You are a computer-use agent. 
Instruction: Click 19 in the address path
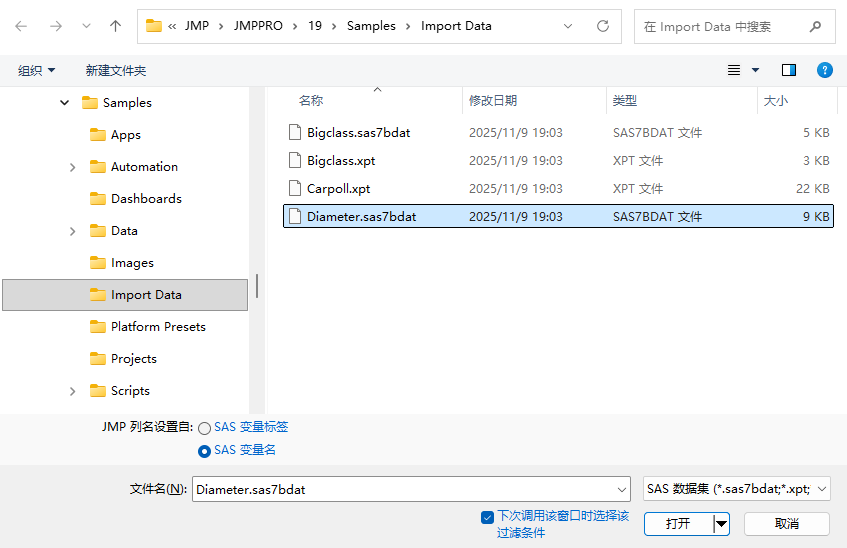(x=315, y=26)
